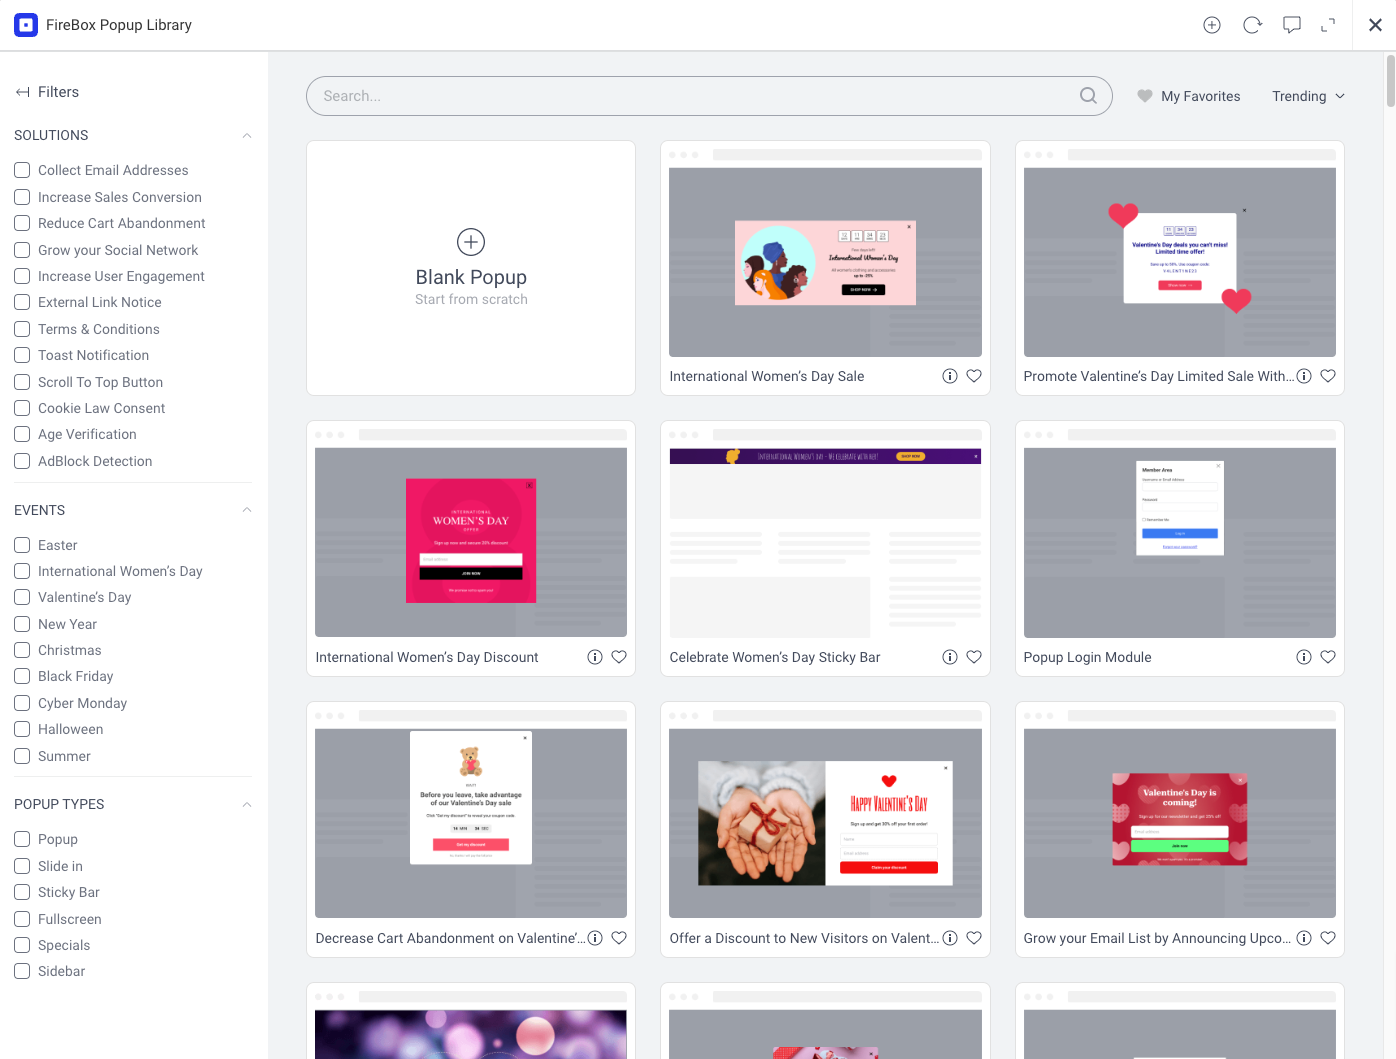This screenshot has width=1396, height=1059.
Task: Show info for Popup Login Module
Action: coord(1304,657)
